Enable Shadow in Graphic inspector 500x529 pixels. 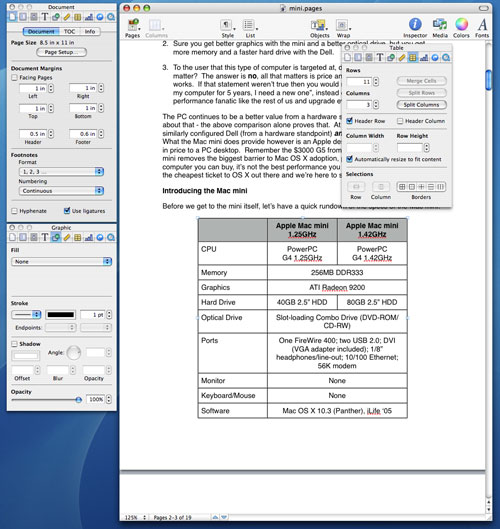14,344
